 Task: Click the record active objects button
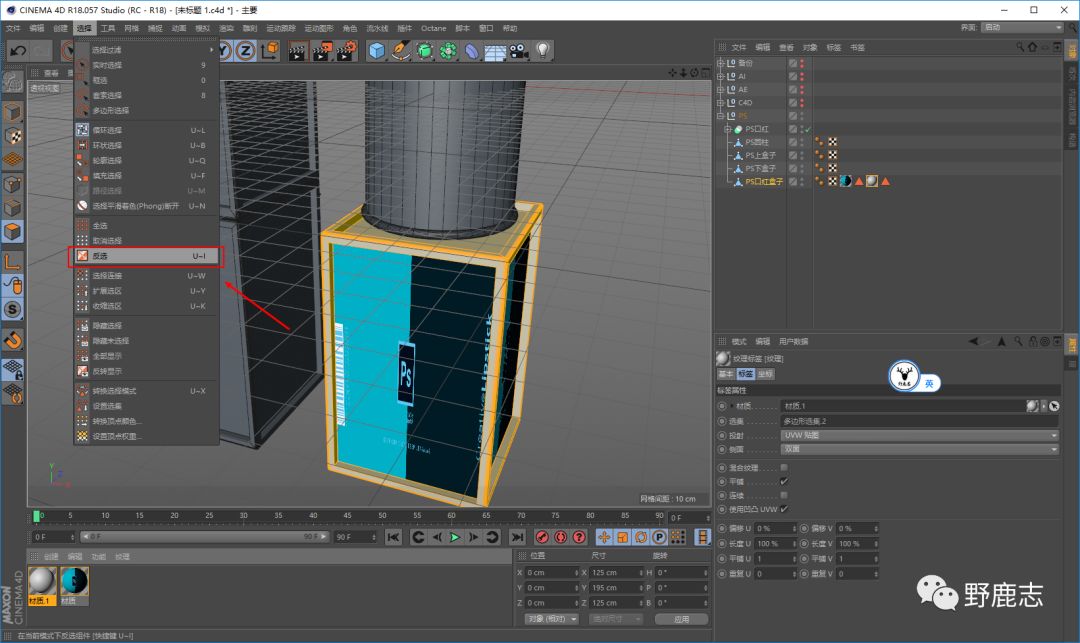(x=544, y=537)
